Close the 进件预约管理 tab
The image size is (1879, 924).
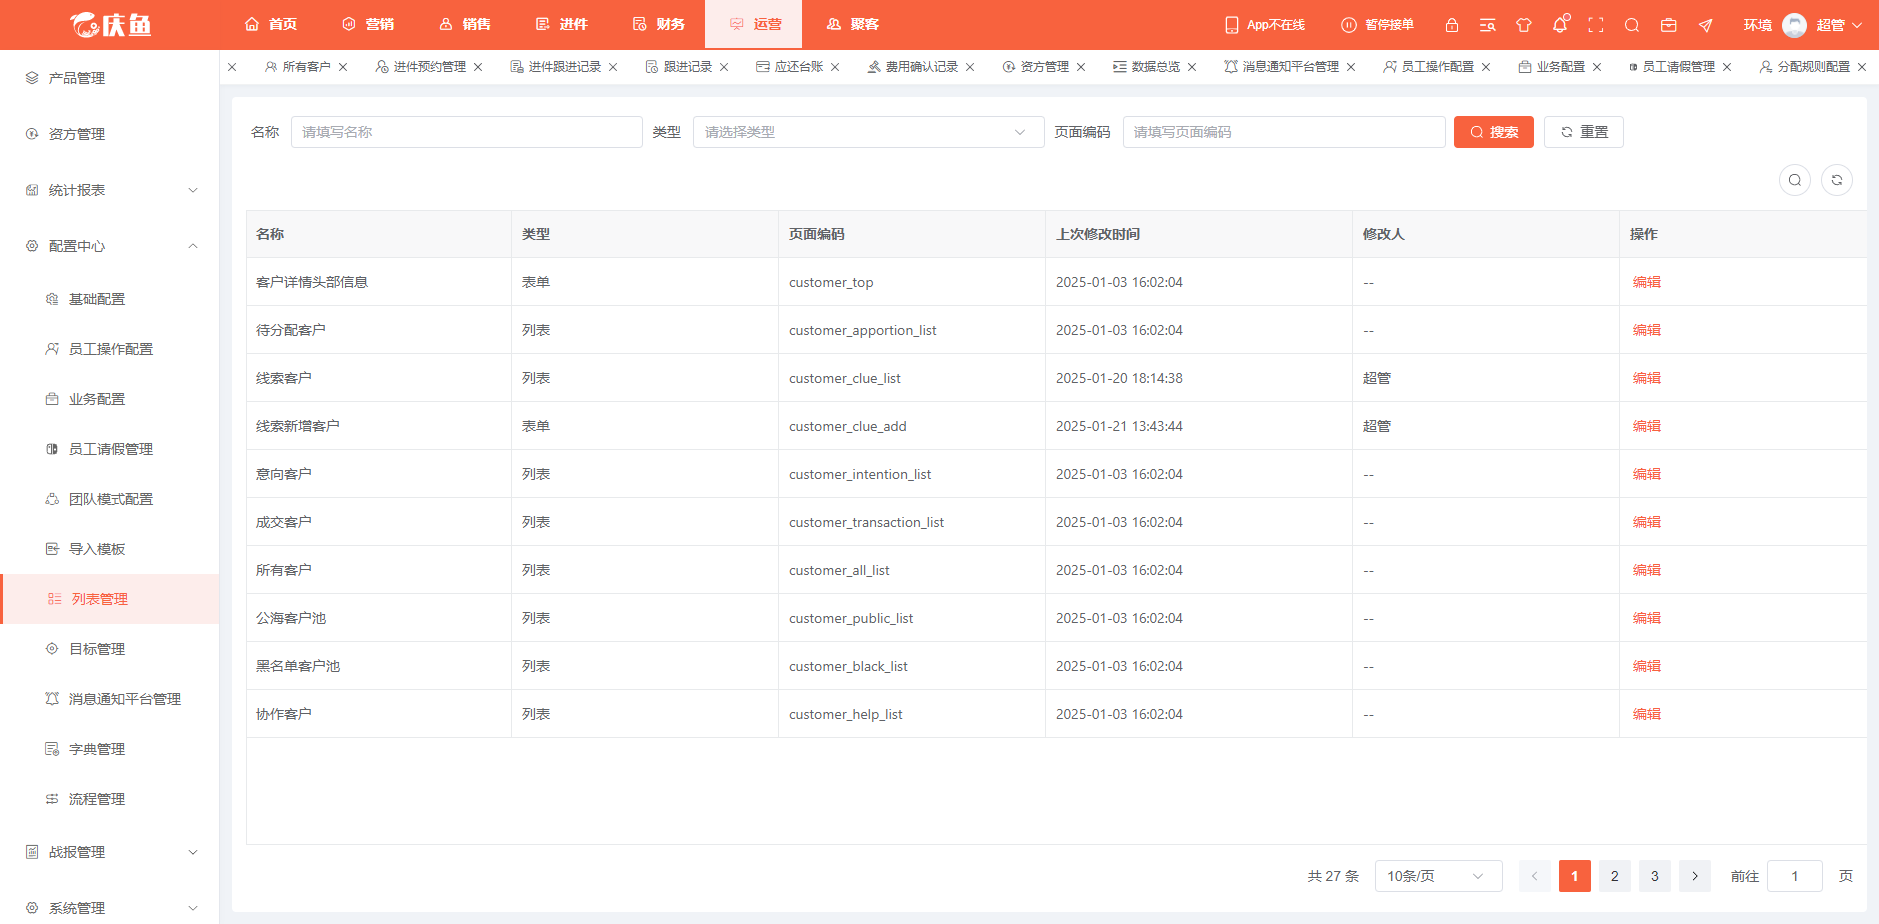(x=478, y=67)
